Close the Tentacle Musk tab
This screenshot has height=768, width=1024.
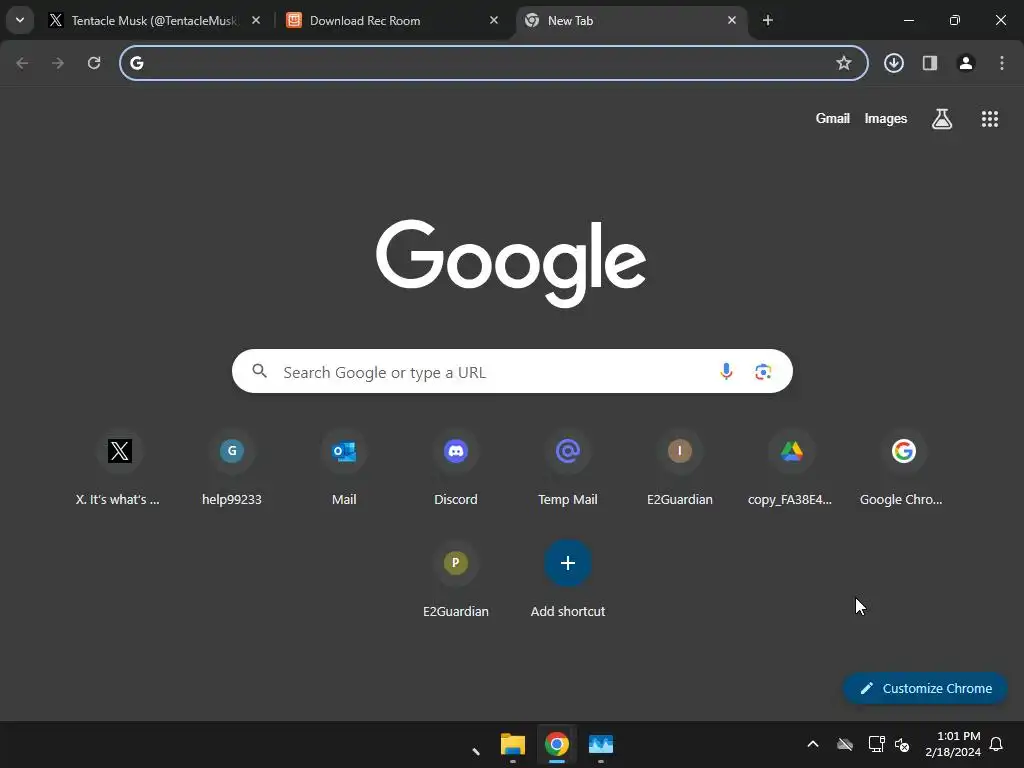tap(256, 20)
